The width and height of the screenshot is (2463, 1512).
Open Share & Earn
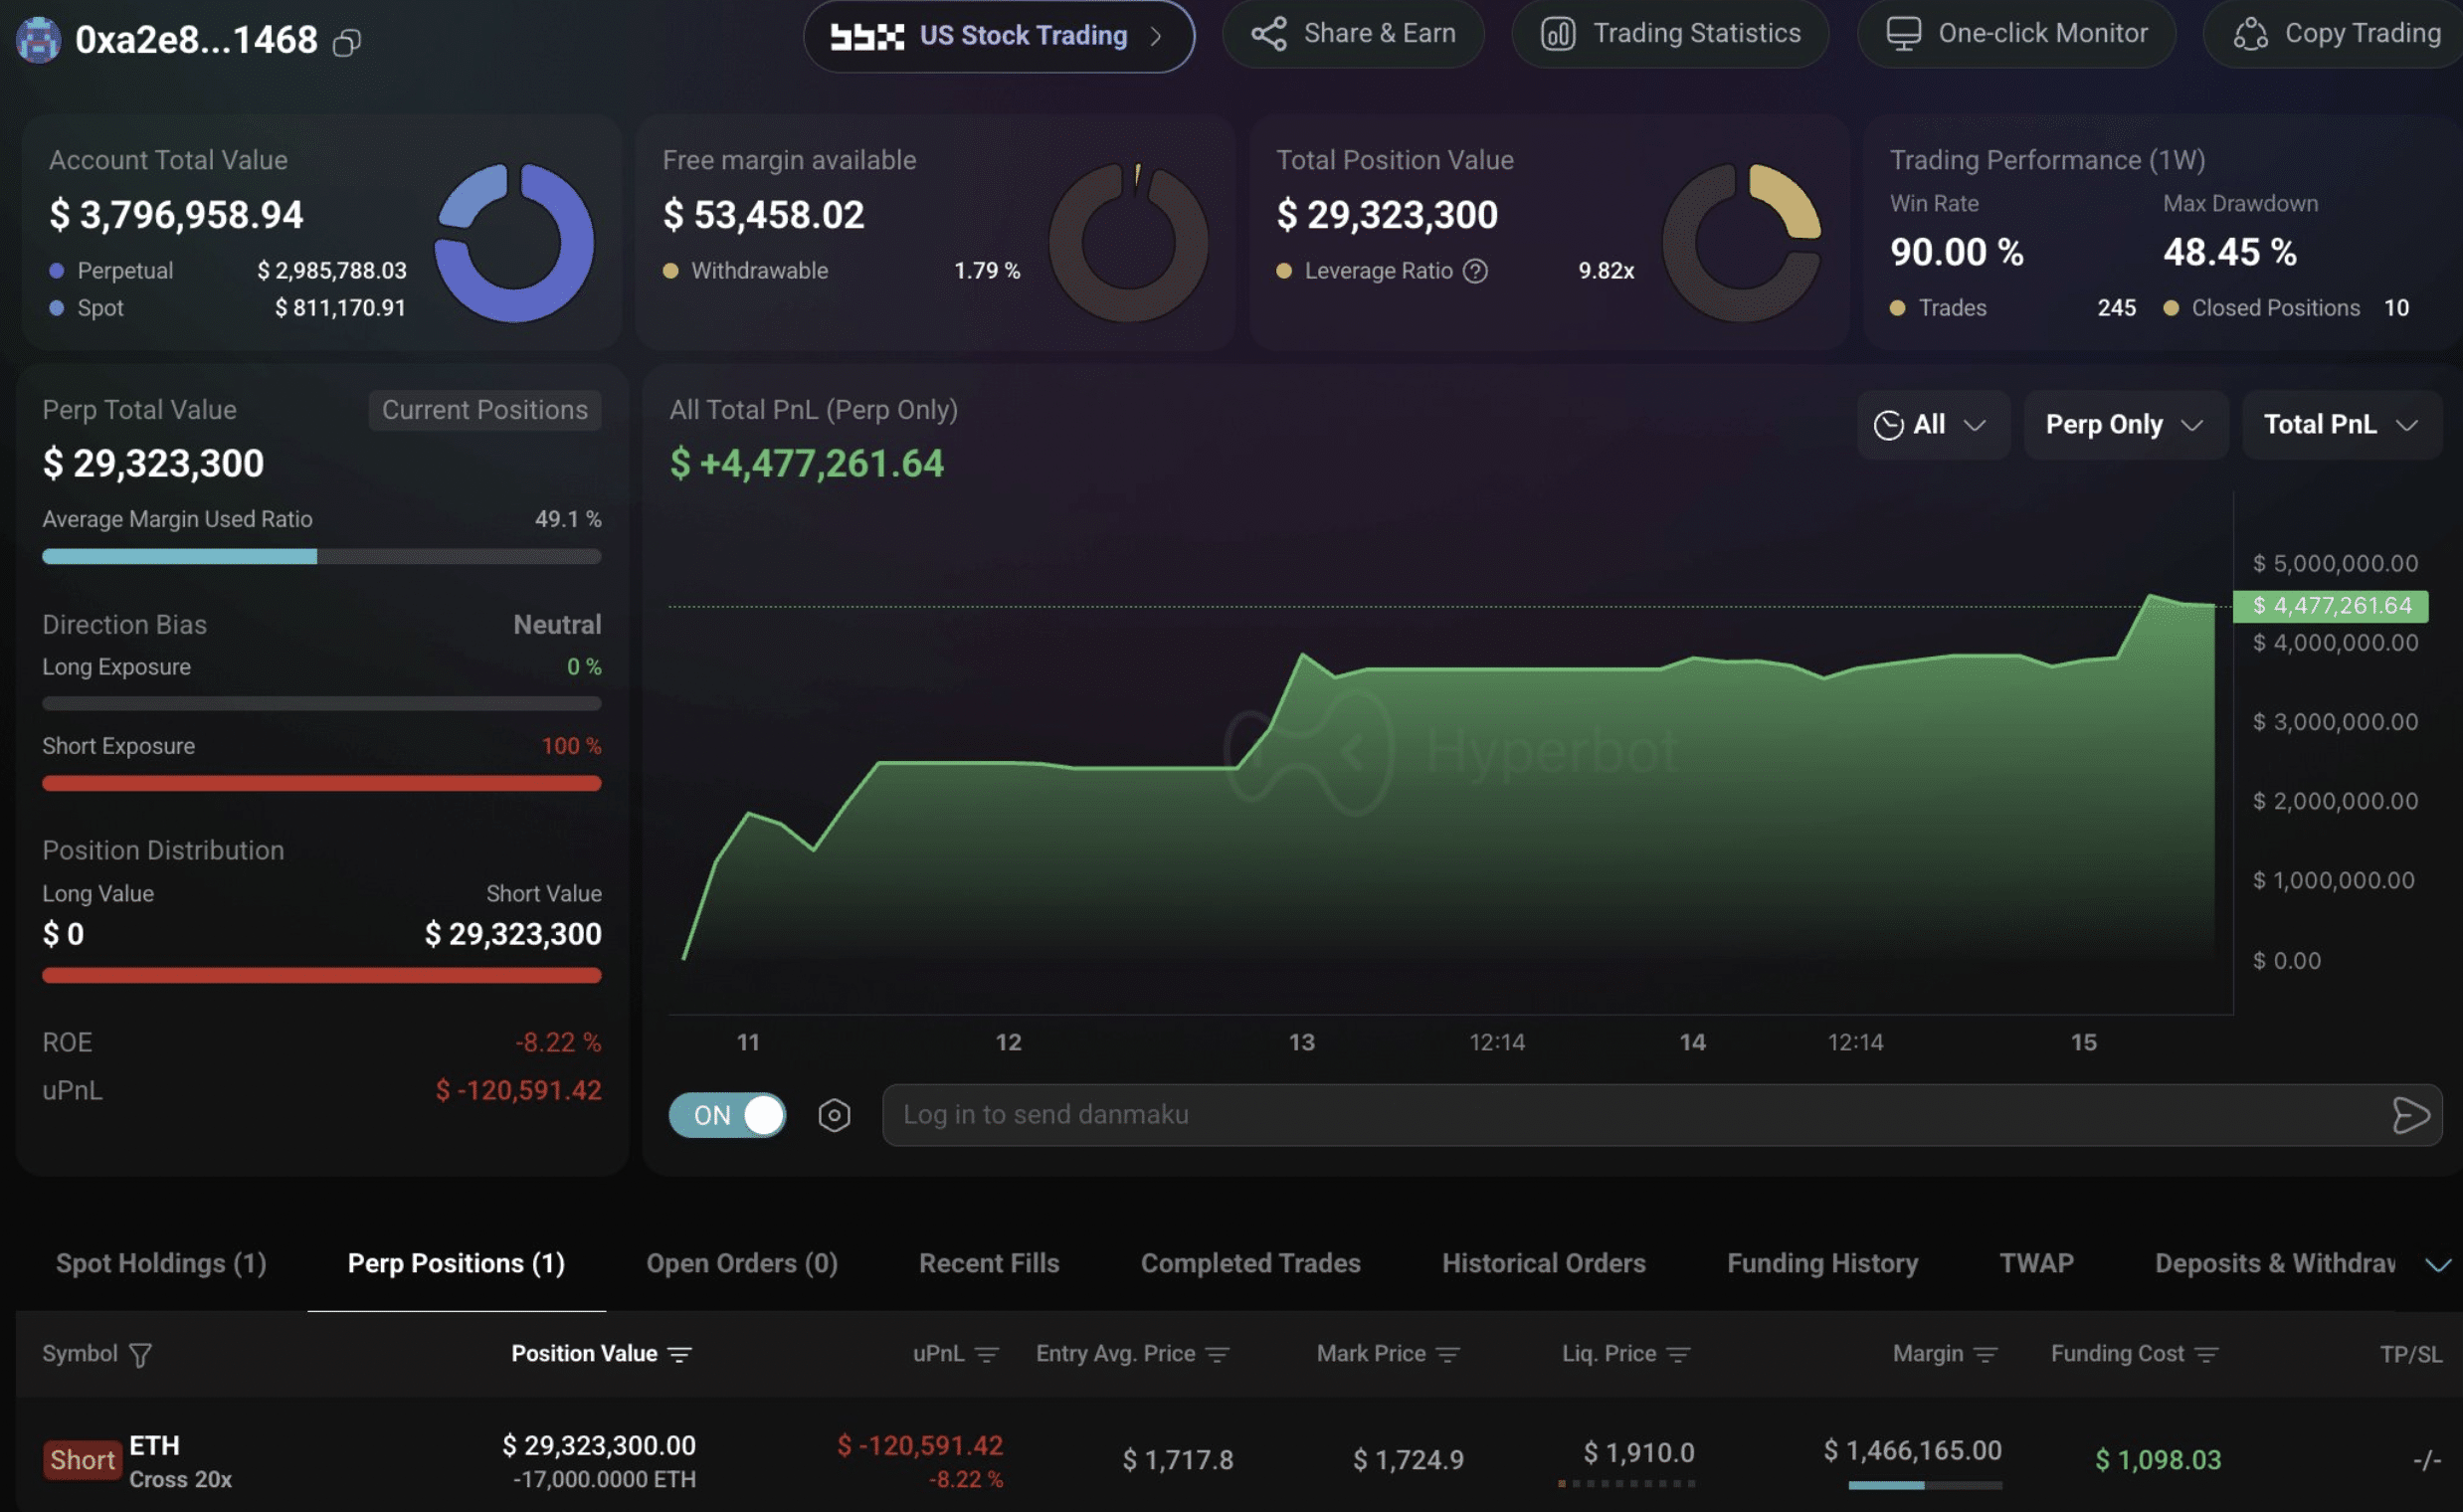(1353, 34)
